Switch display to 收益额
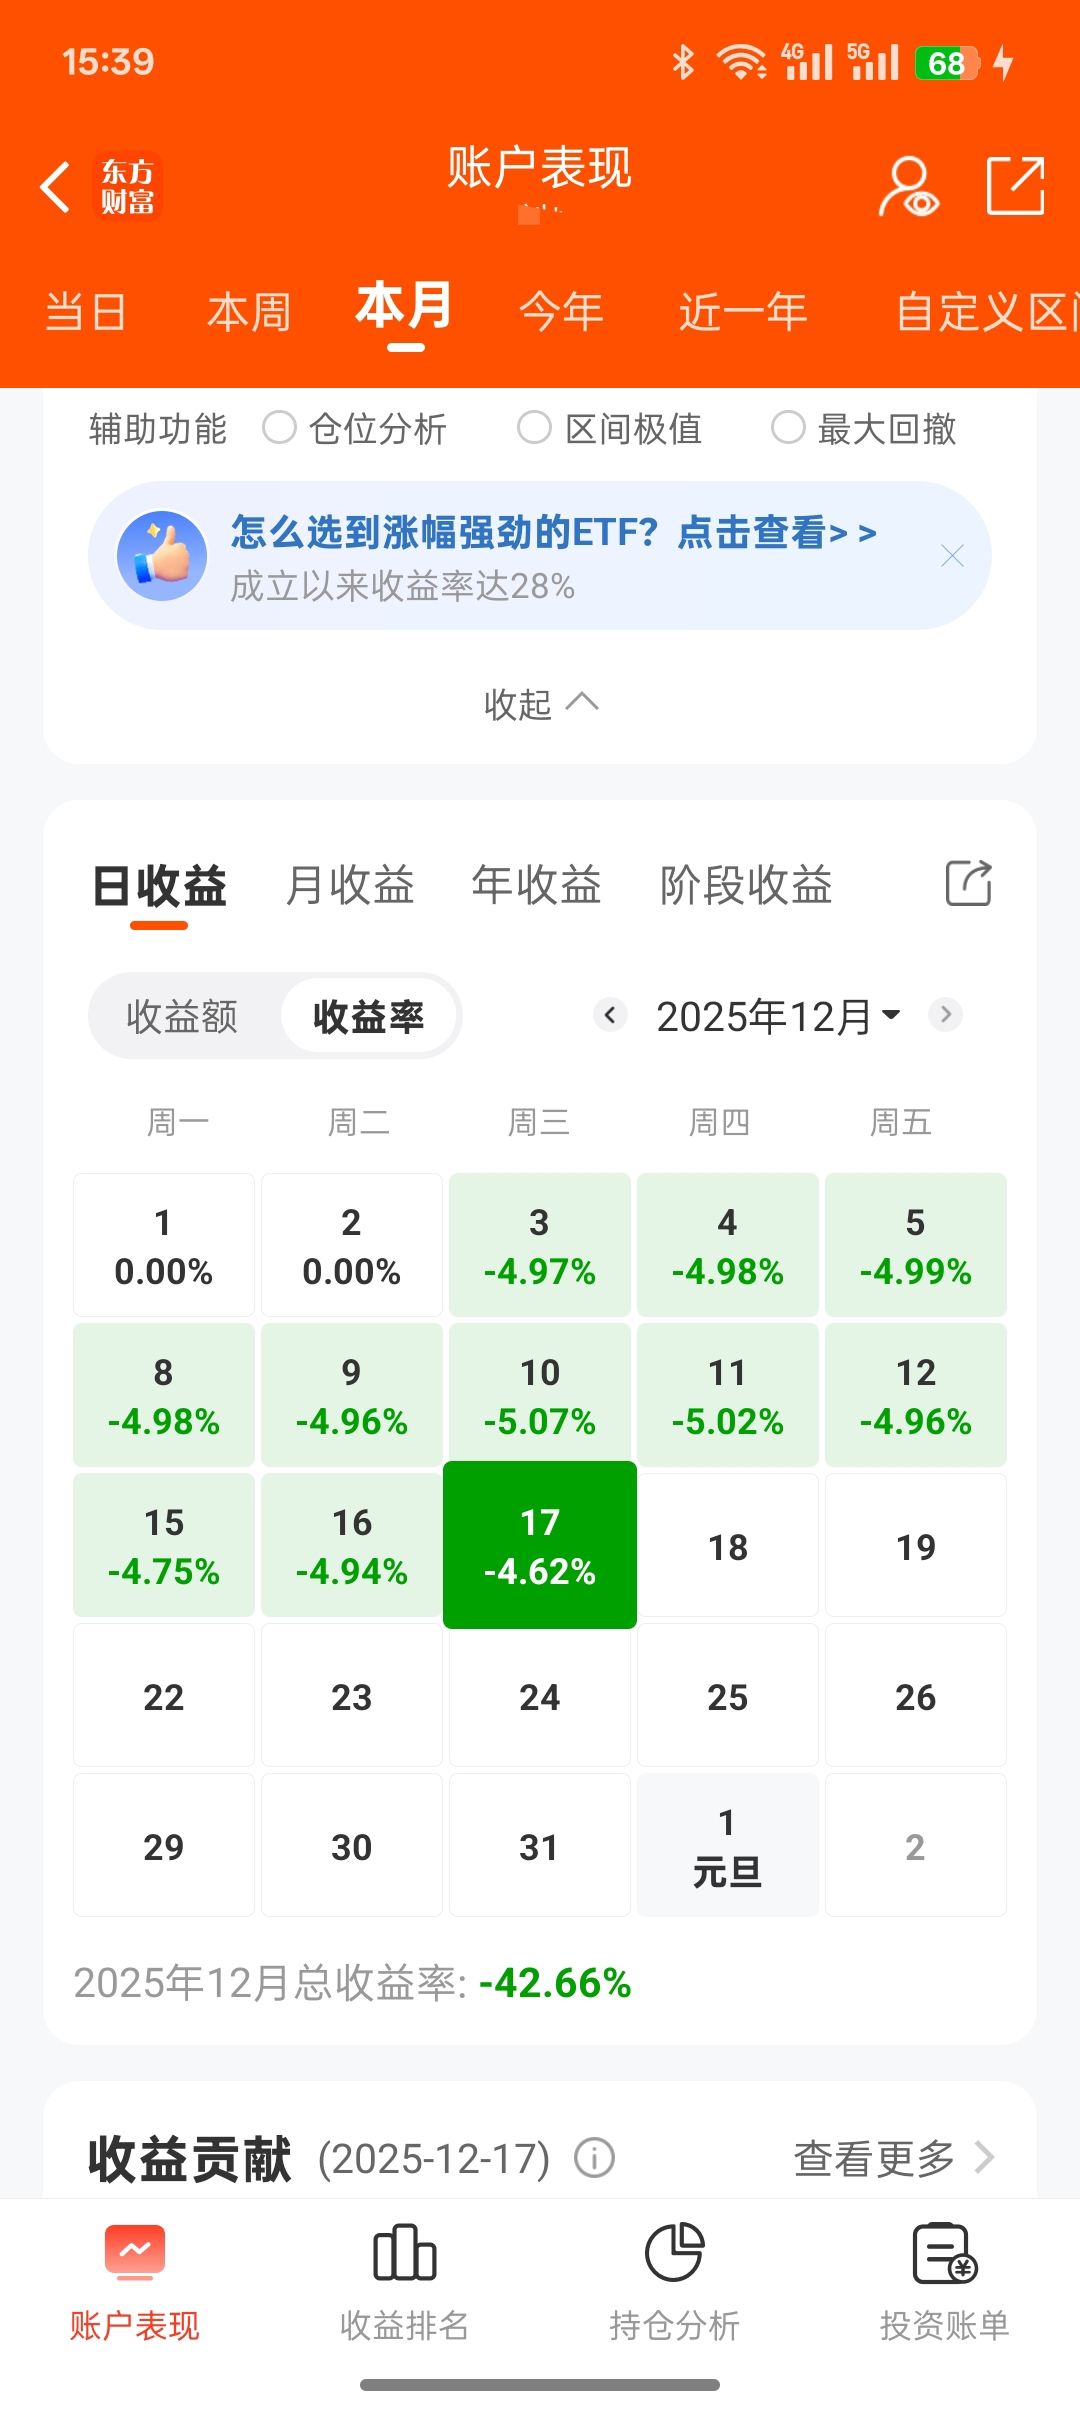The height and width of the screenshot is (2412, 1080). coord(182,1016)
